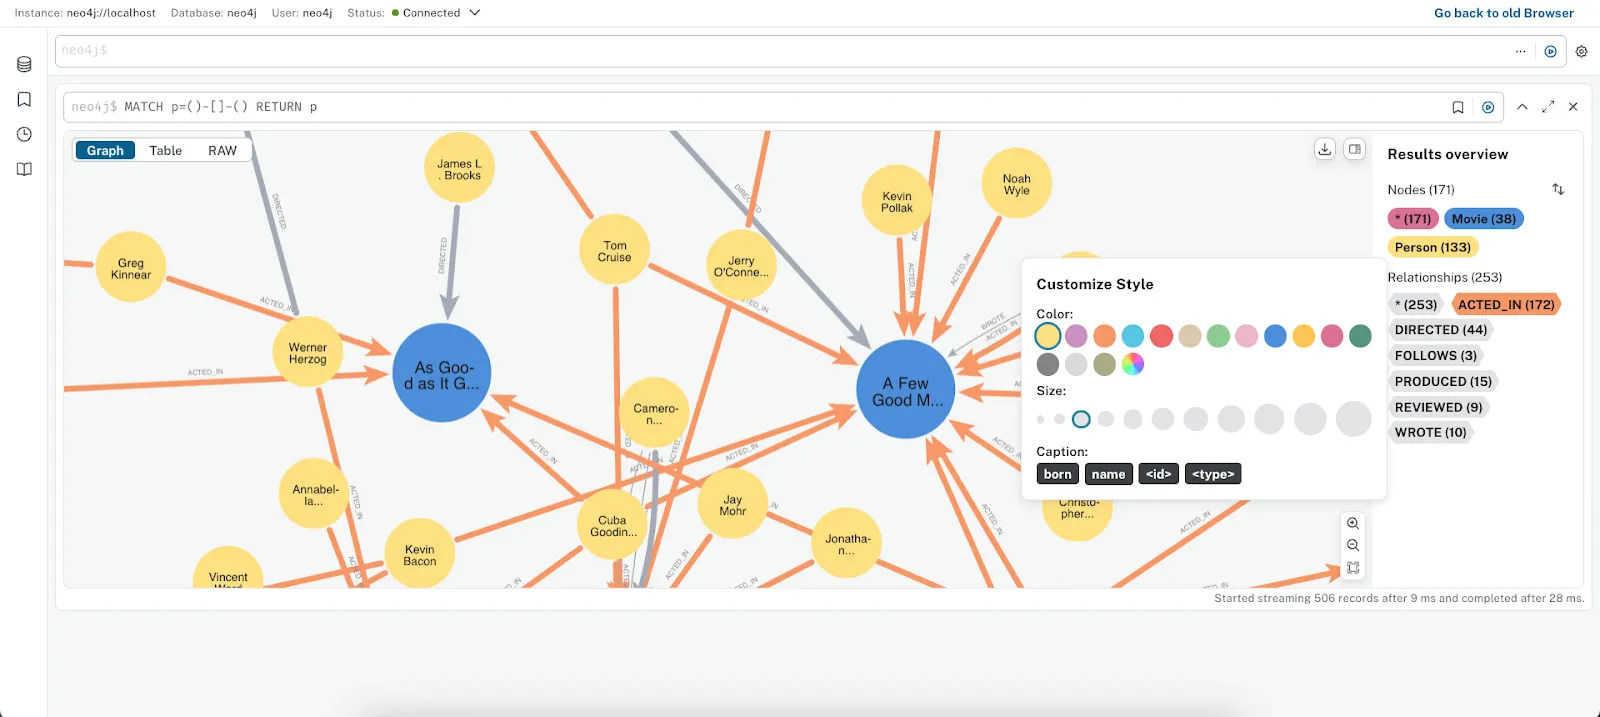The image size is (1600, 717).
Task: Pick the dark gray color swatch
Action: pos(1048,364)
